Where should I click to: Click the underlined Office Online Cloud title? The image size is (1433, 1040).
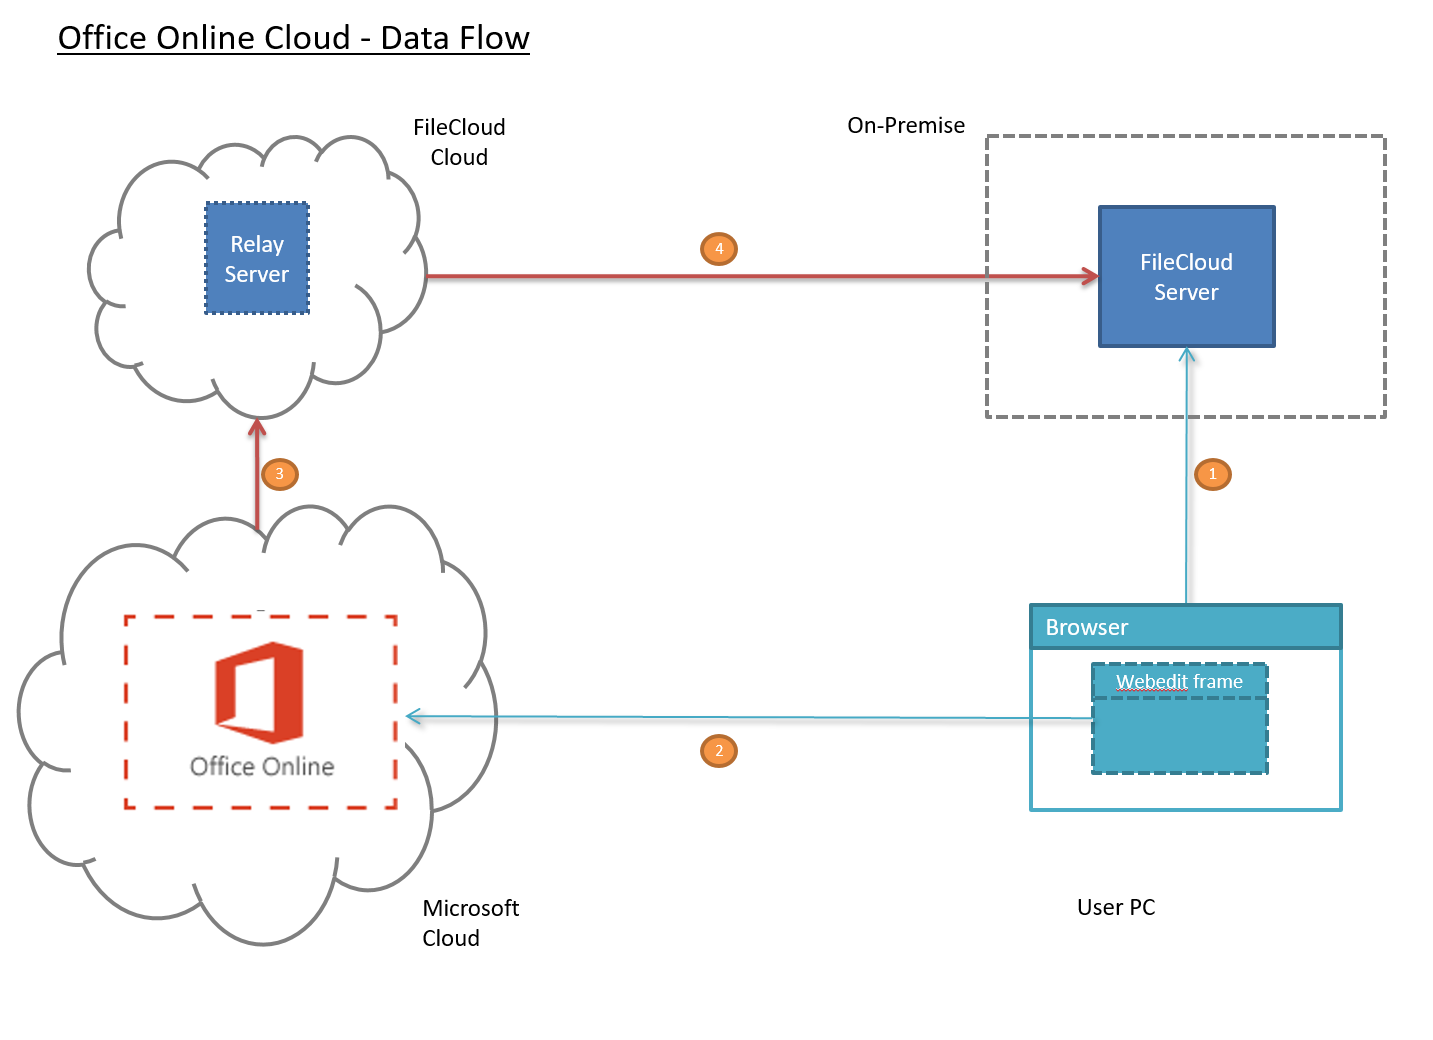(x=293, y=38)
